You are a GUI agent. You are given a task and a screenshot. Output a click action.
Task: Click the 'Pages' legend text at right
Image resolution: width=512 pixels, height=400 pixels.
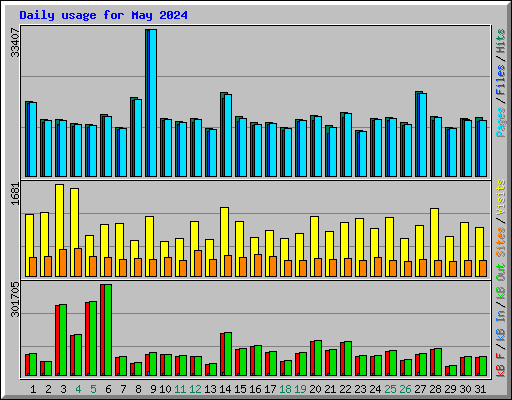(x=501, y=122)
